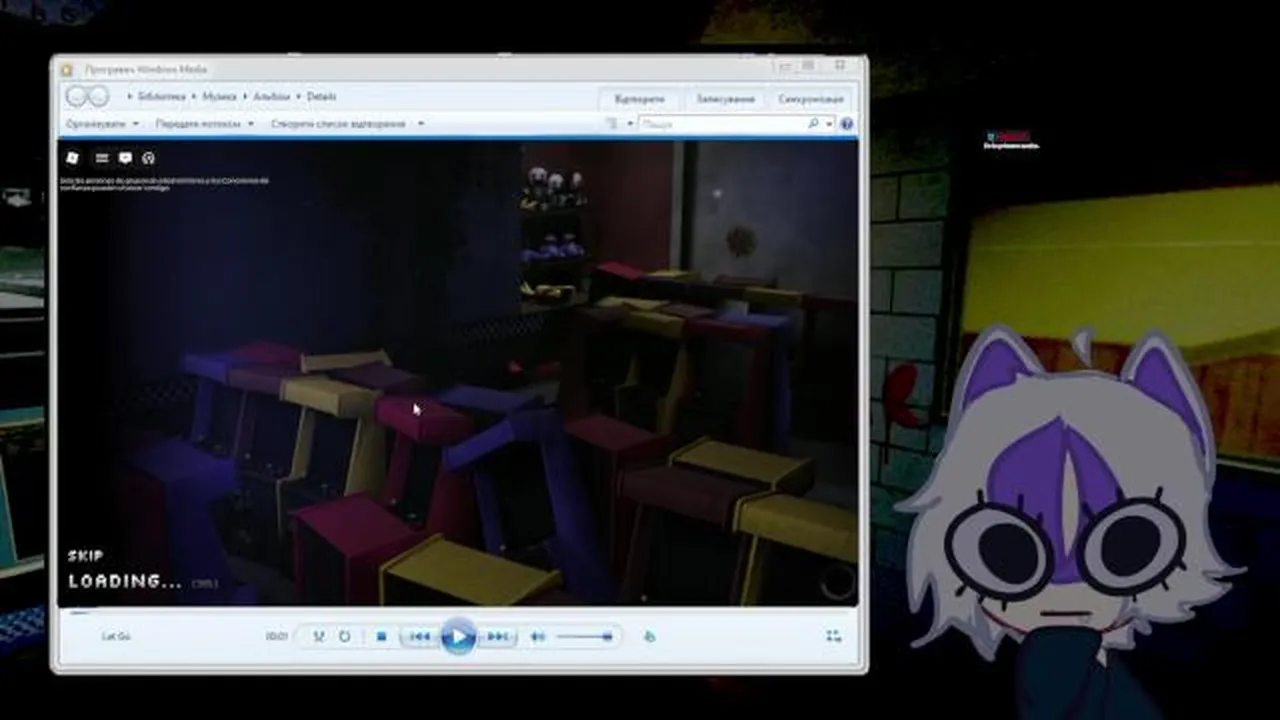Image resolution: width=1280 pixels, height=720 pixels.
Task: Open the view options icon left of search
Action: pyautogui.click(x=611, y=124)
